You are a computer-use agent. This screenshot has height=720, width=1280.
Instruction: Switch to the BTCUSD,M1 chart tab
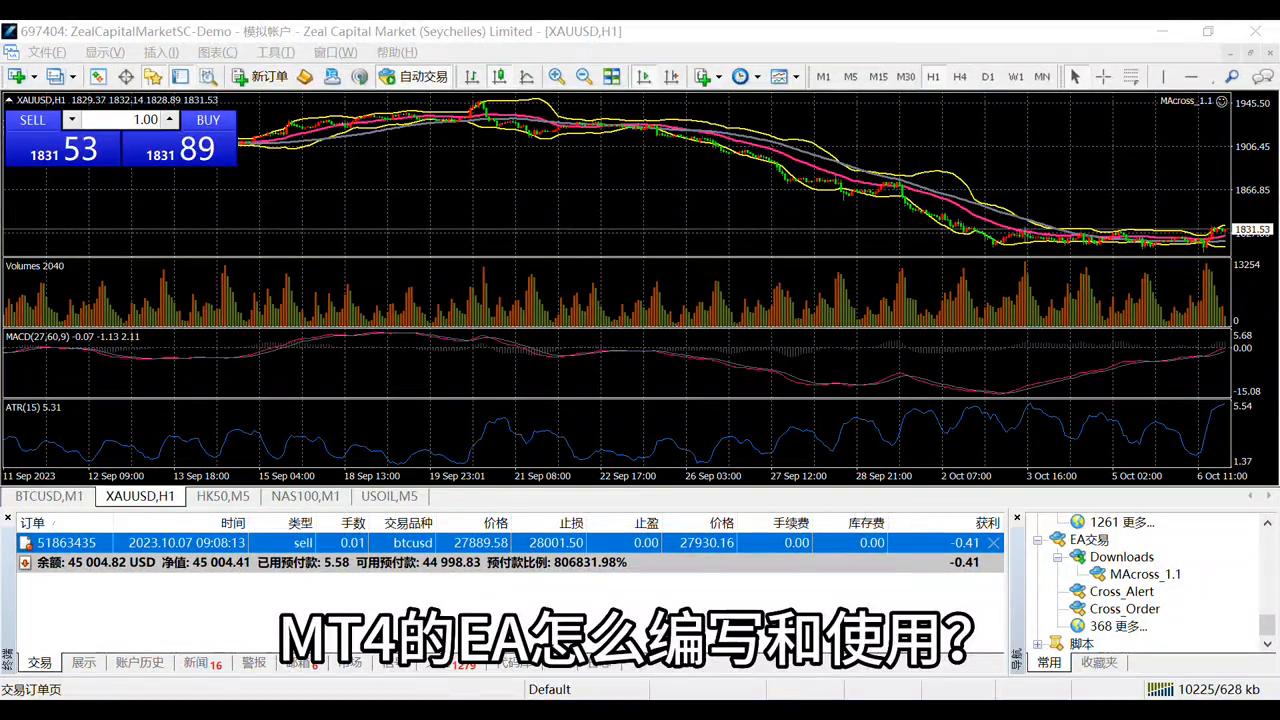coord(48,496)
